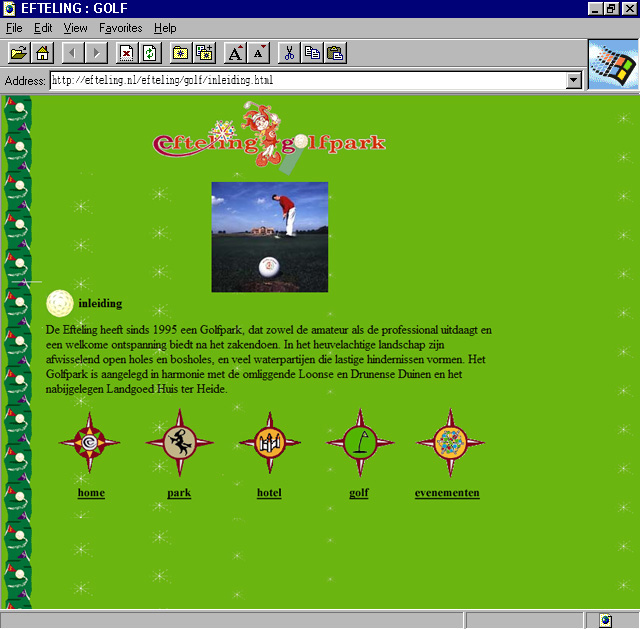Follow the evenementen text link
This screenshot has height=629, width=640.
coord(447,493)
